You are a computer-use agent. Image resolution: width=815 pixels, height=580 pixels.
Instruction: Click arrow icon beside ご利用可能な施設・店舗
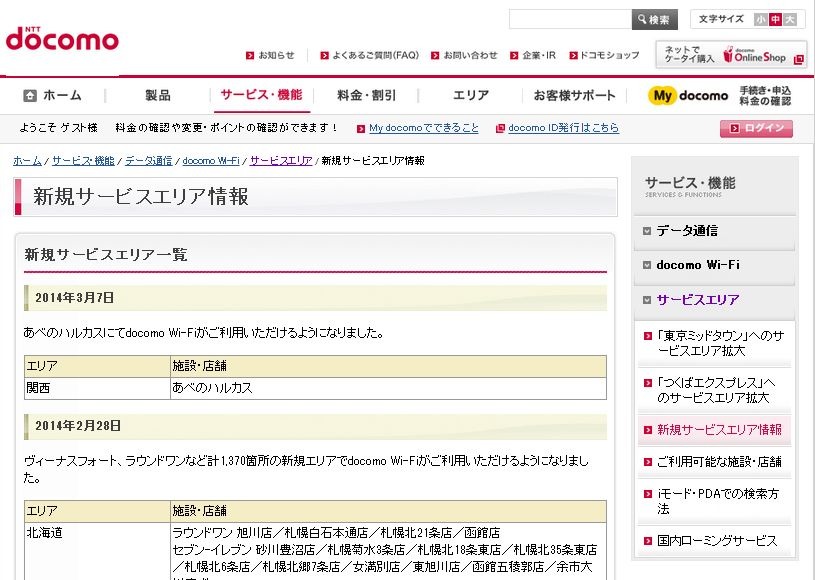click(648, 462)
